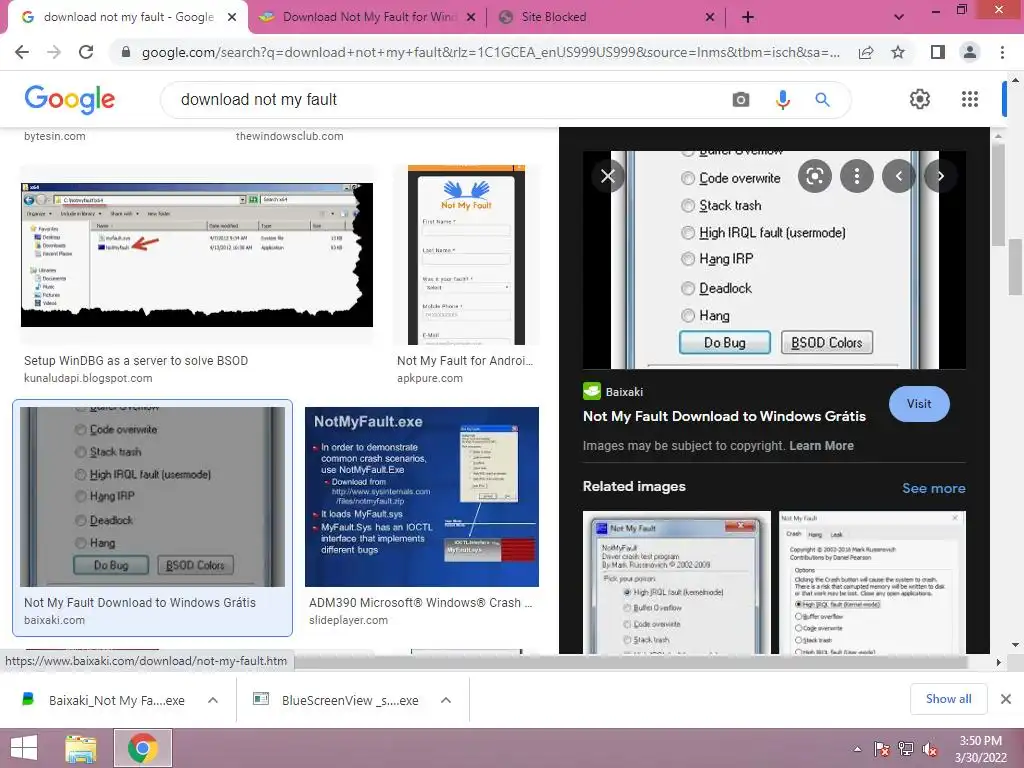Open the large preview image in the panel
This screenshot has width=1024, height=768.
(x=775, y=260)
